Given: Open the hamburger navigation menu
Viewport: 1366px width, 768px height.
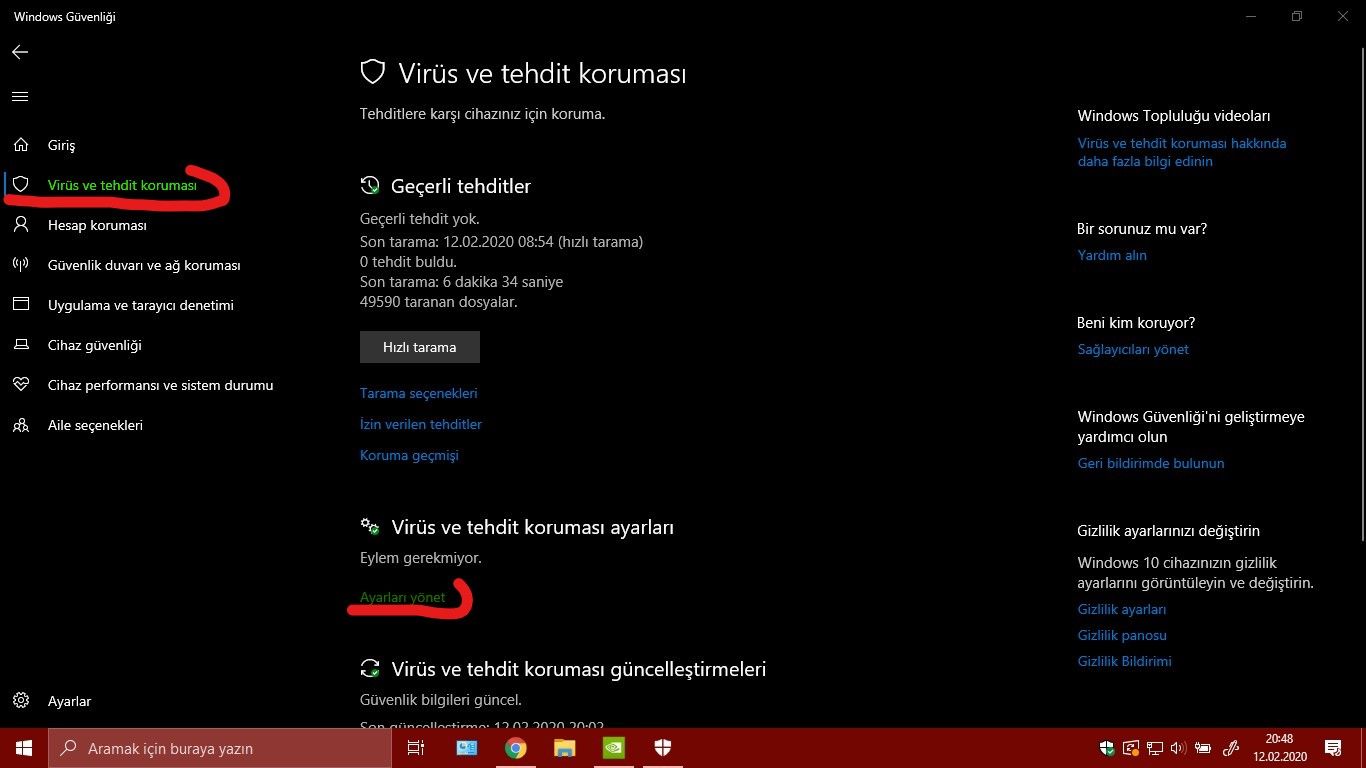Looking at the screenshot, I should [20, 97].
